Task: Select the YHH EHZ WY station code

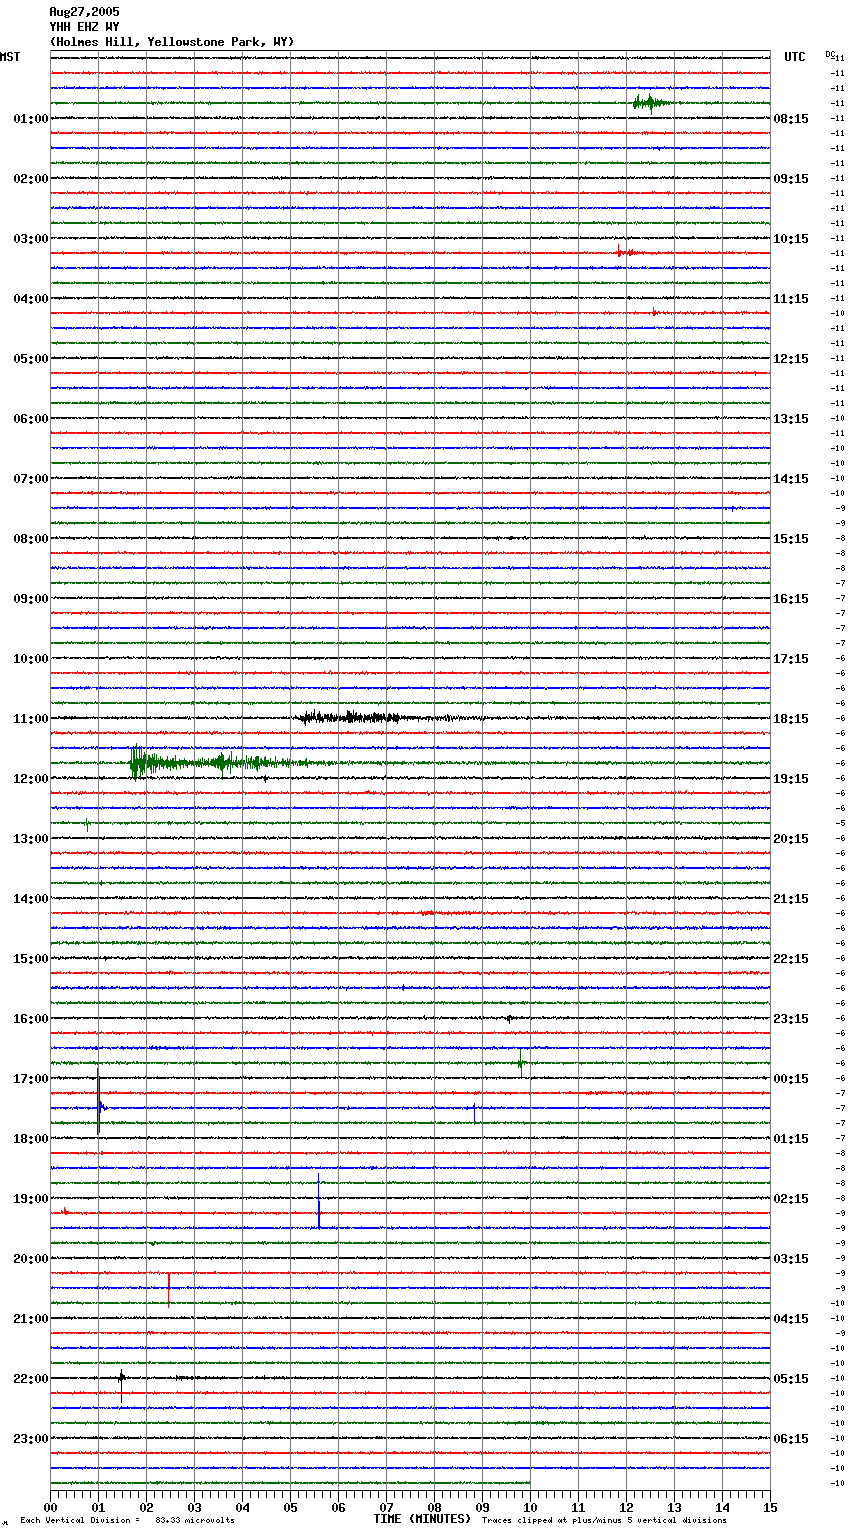Action: (84, 27)
